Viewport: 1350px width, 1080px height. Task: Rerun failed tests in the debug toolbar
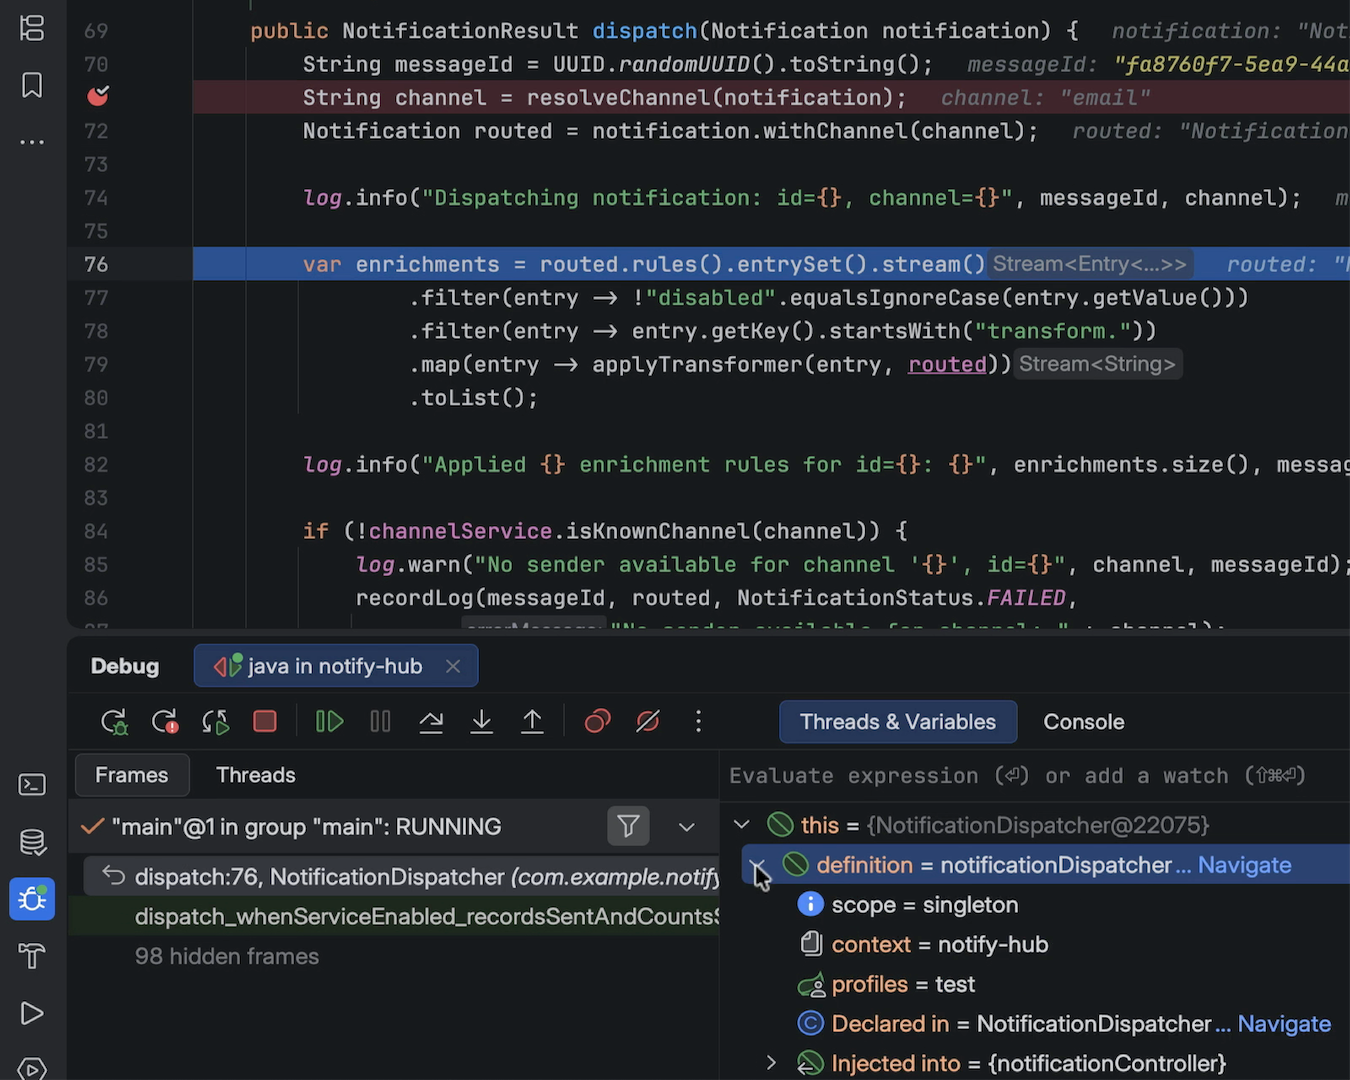pyautogui.click(x=164, y=722)
